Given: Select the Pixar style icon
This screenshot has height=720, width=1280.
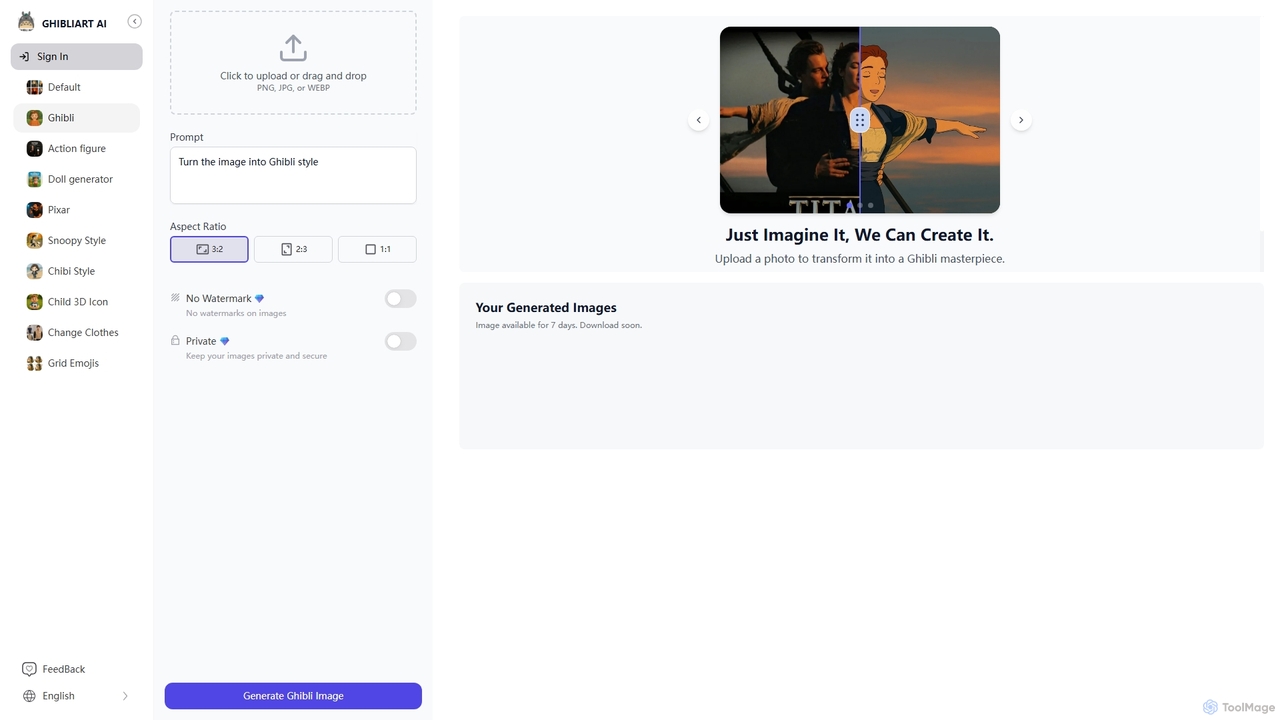Looking at the screenshot, I should click(34, 210).
